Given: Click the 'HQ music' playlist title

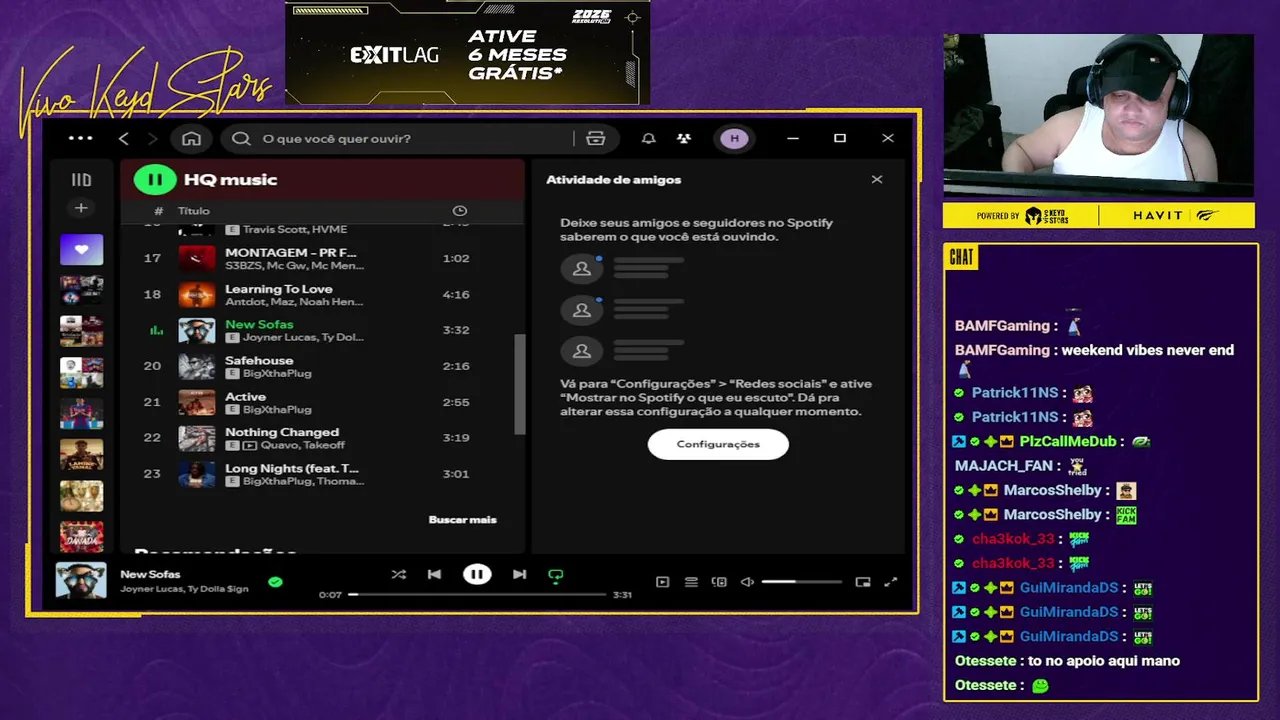Looking at the screenshot, I should point(230,180).
